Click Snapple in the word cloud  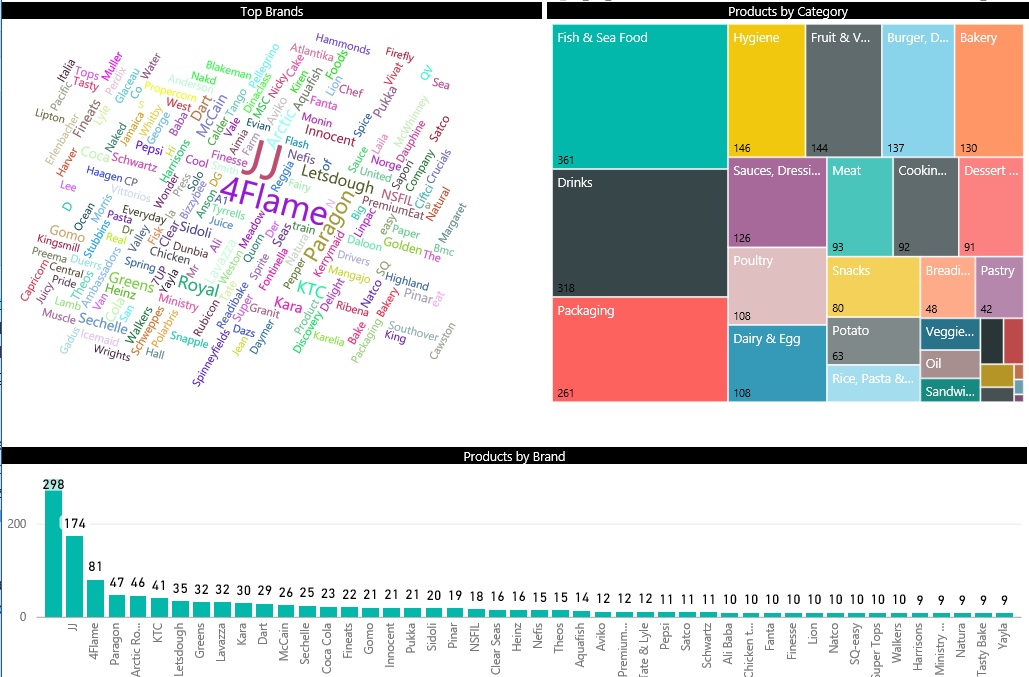tap(189, 338)
